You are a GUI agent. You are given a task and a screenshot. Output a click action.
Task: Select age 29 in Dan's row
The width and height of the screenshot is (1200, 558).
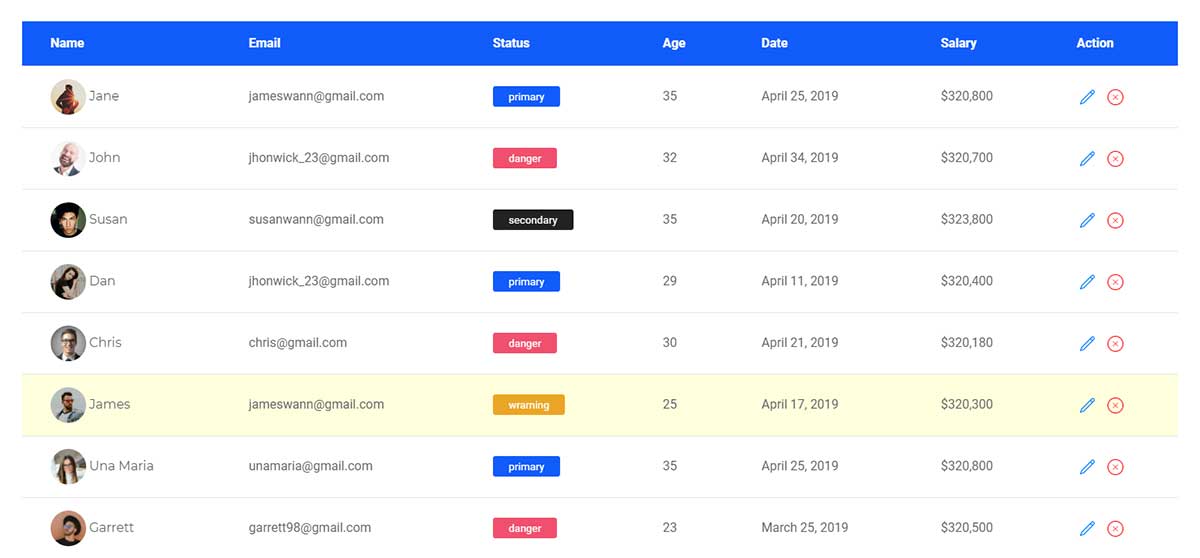(x=670, y=282)
